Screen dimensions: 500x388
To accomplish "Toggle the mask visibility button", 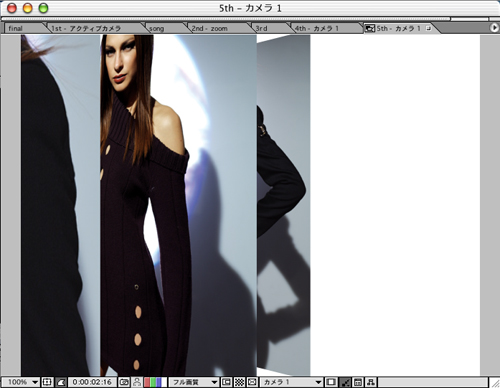I will click(61, 382).
